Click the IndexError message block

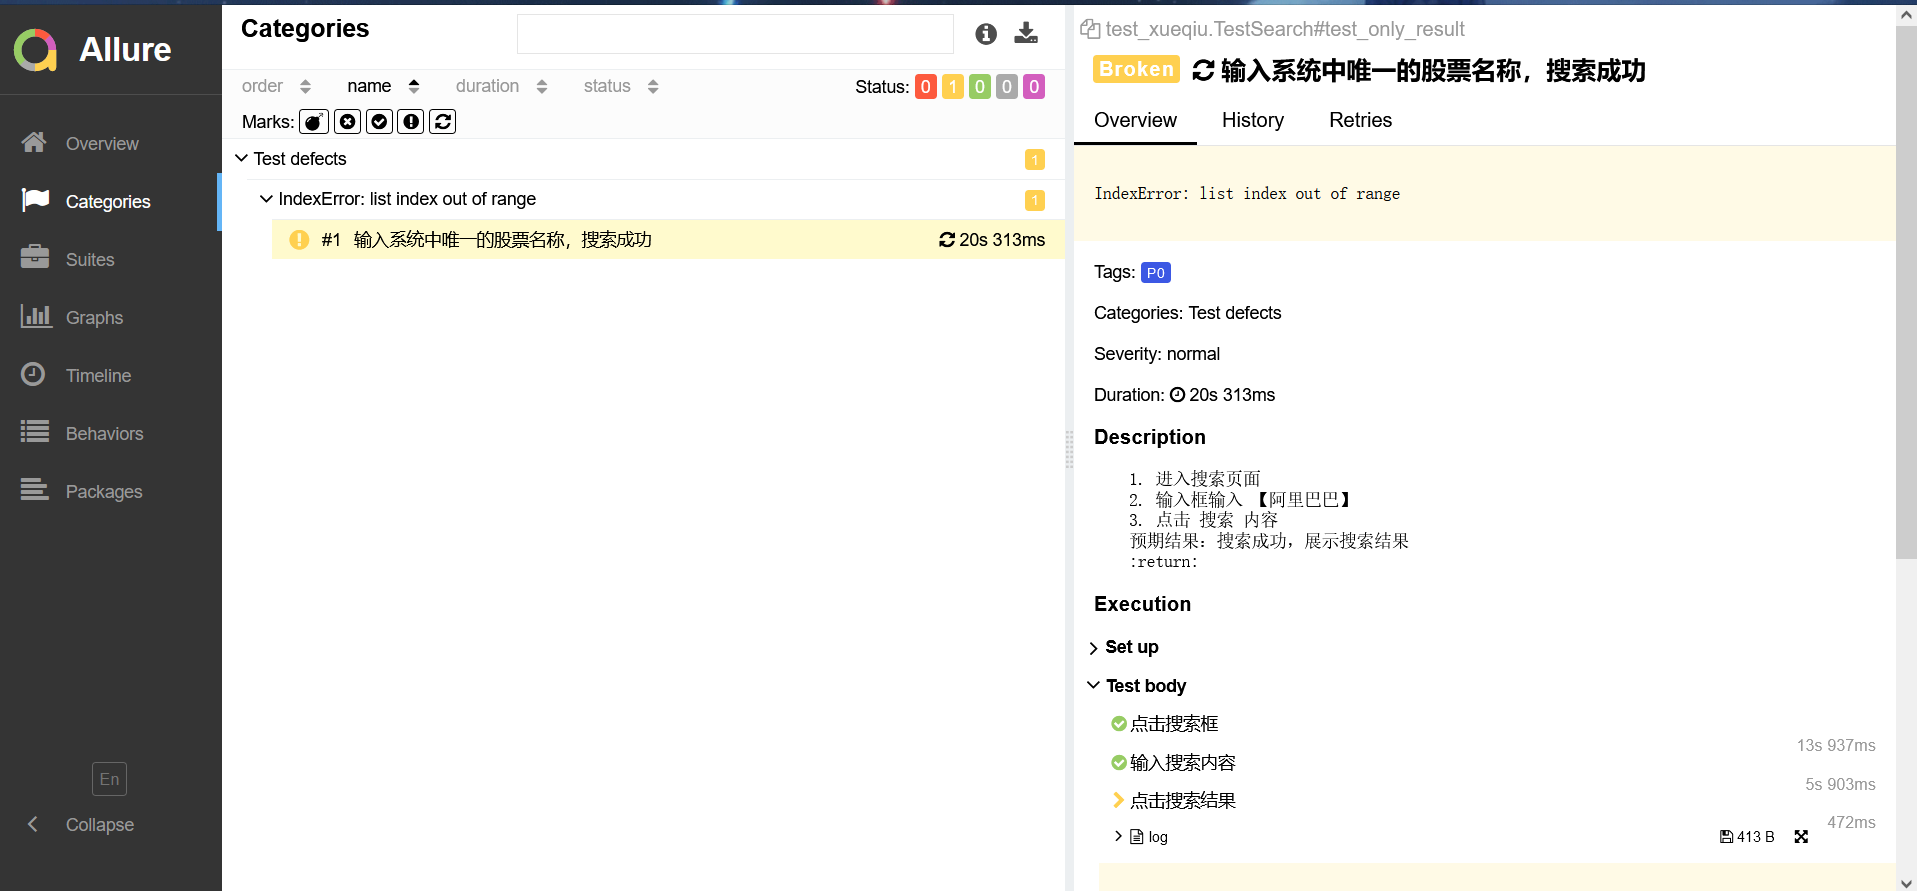pyautogui.click(x=1485, y=194)
